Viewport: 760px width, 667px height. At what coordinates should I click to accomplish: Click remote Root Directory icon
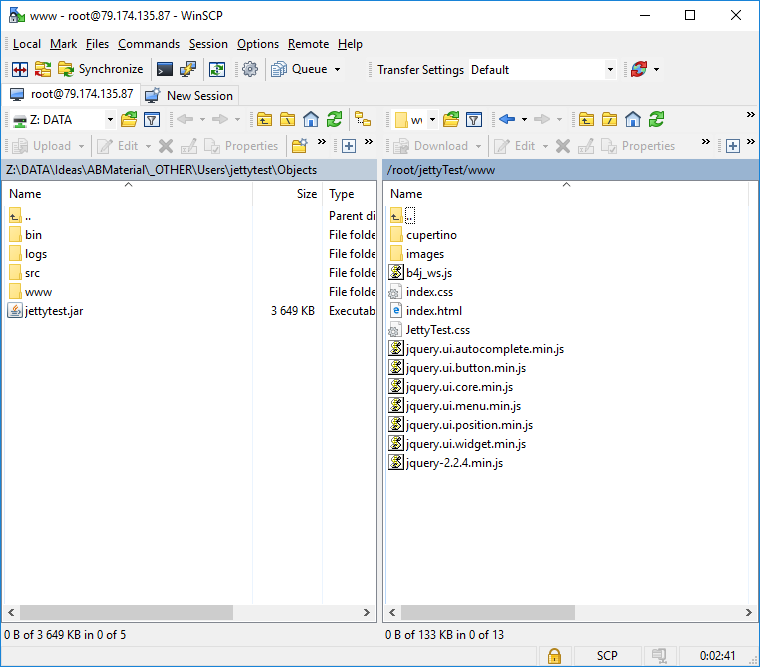click(x=609, y=119)
